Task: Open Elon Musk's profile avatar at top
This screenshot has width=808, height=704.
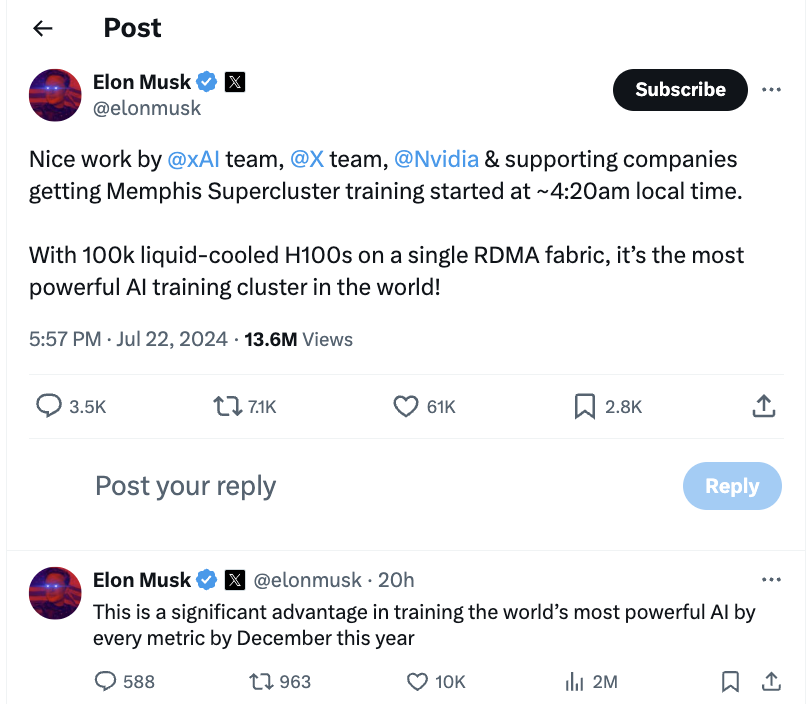Action: tap(55, 95)
